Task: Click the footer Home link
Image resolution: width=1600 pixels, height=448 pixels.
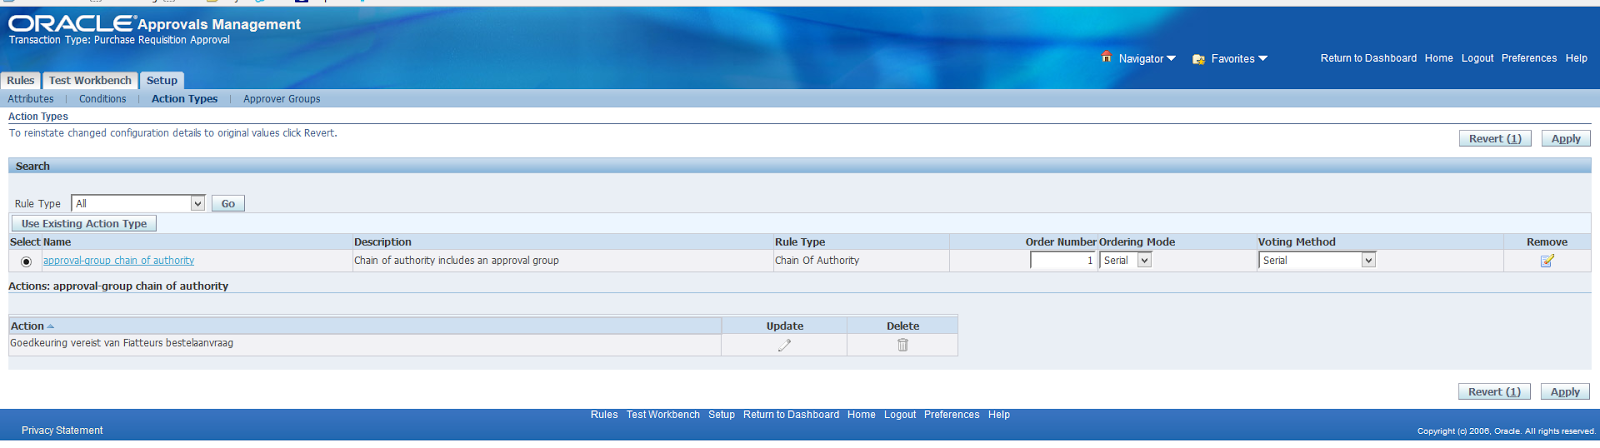Action: tap(861, 415)
